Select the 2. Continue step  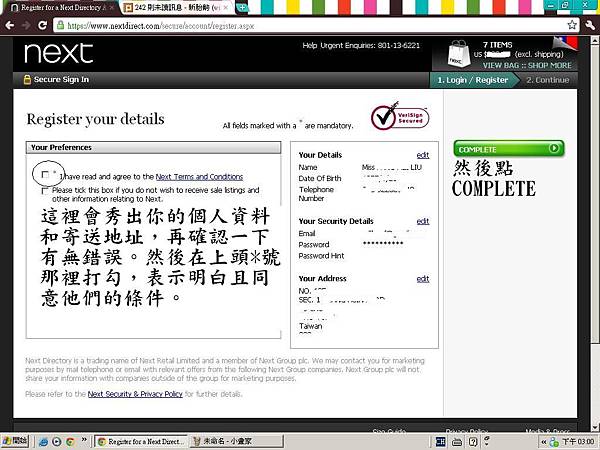point(548,80)
